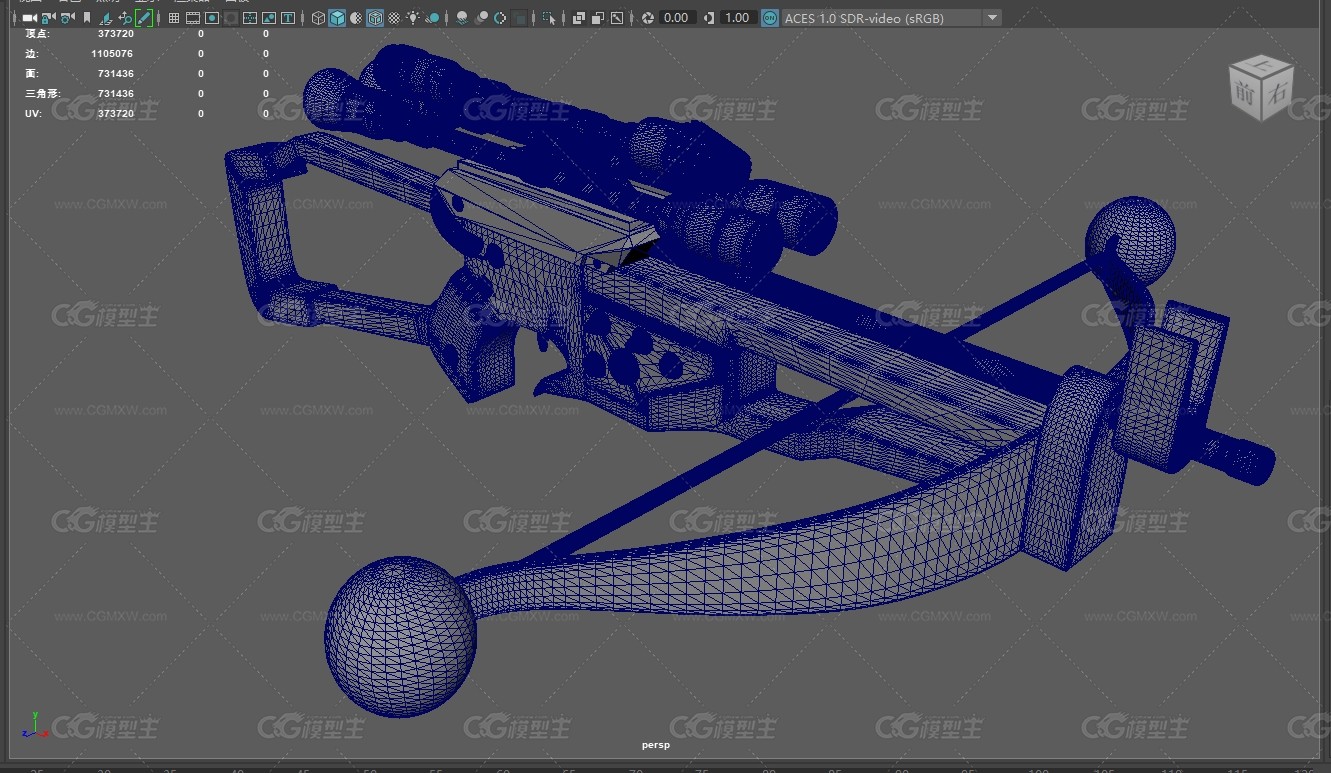Enable Use Default Material icon

(356, 18)
